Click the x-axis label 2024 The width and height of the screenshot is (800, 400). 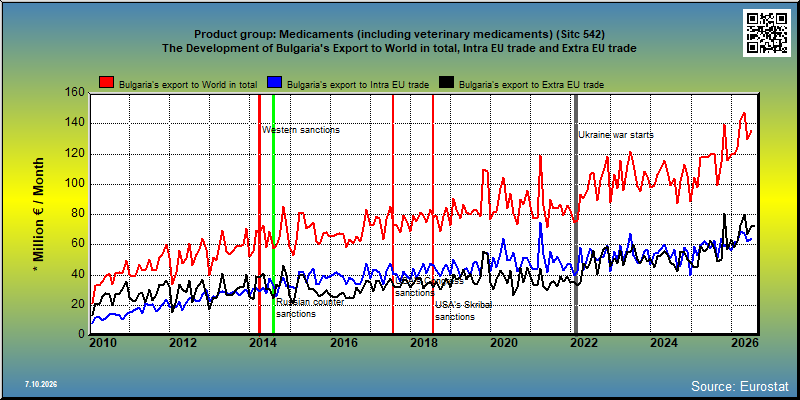point(663,342)
